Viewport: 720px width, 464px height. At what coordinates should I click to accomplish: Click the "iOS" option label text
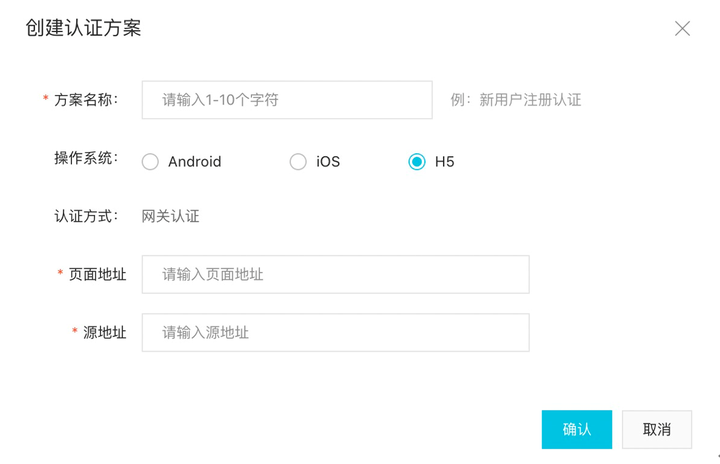point(328,161)
